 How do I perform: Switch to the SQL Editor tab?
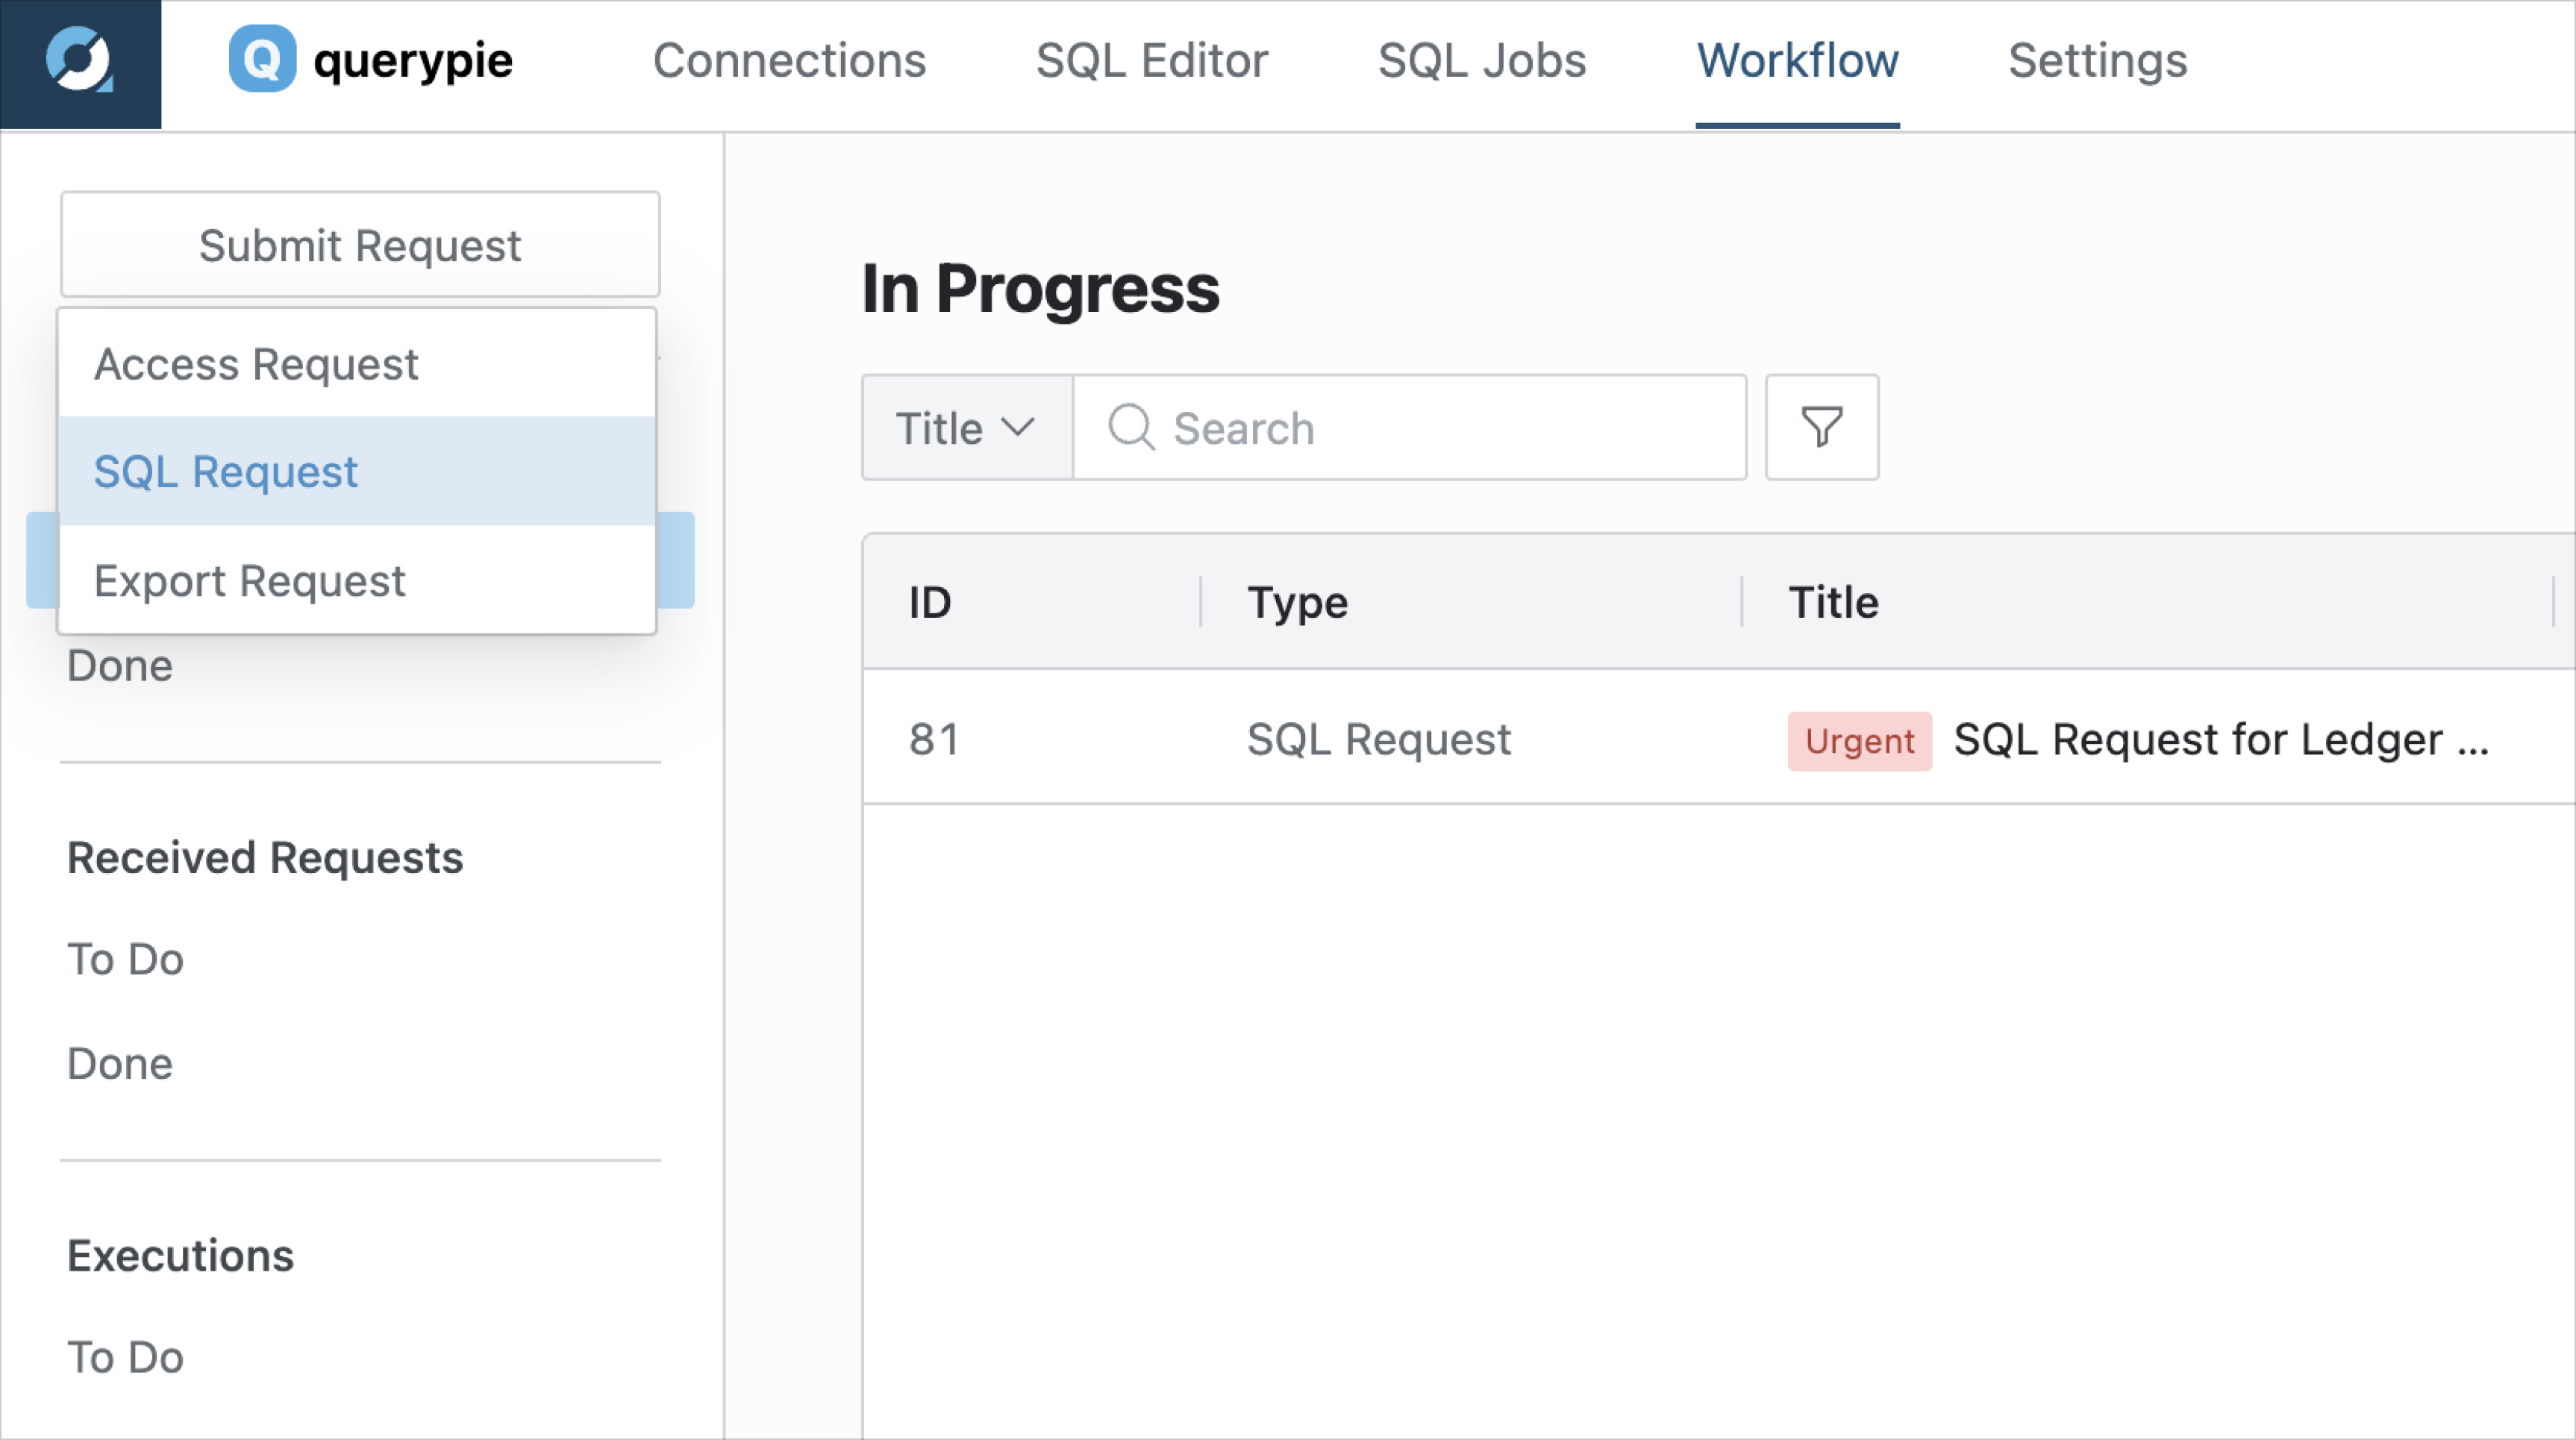[x=1152, y=61]
